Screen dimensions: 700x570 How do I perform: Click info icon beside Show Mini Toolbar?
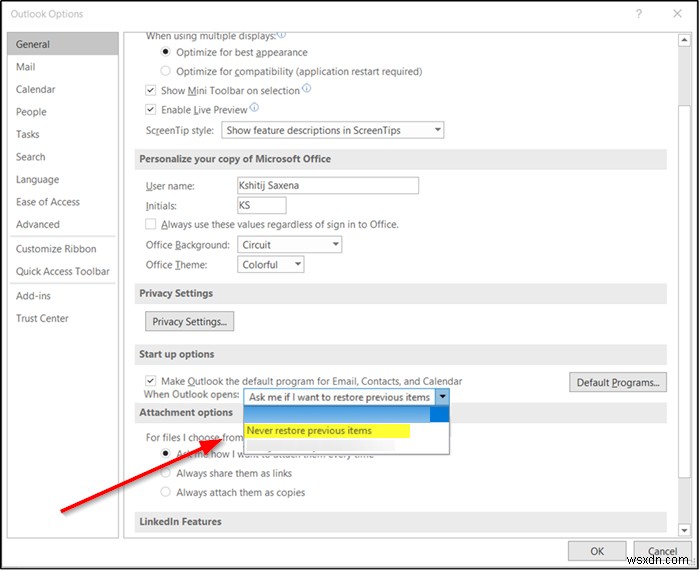point(306,88)
